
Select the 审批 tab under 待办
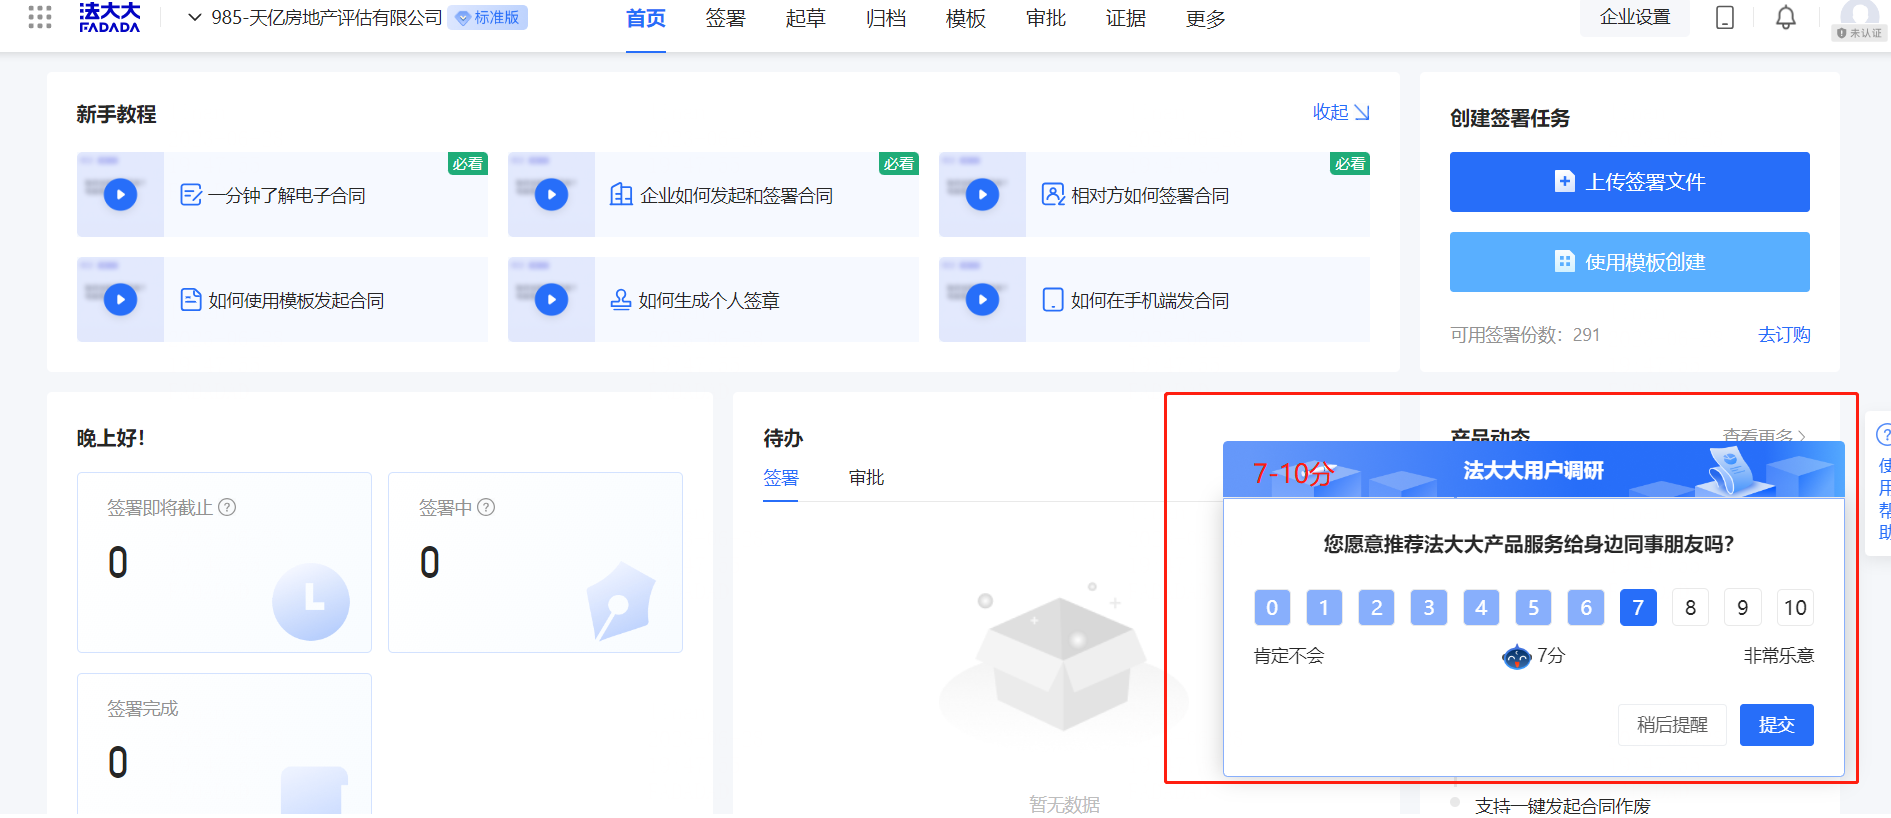pos(867,478)
